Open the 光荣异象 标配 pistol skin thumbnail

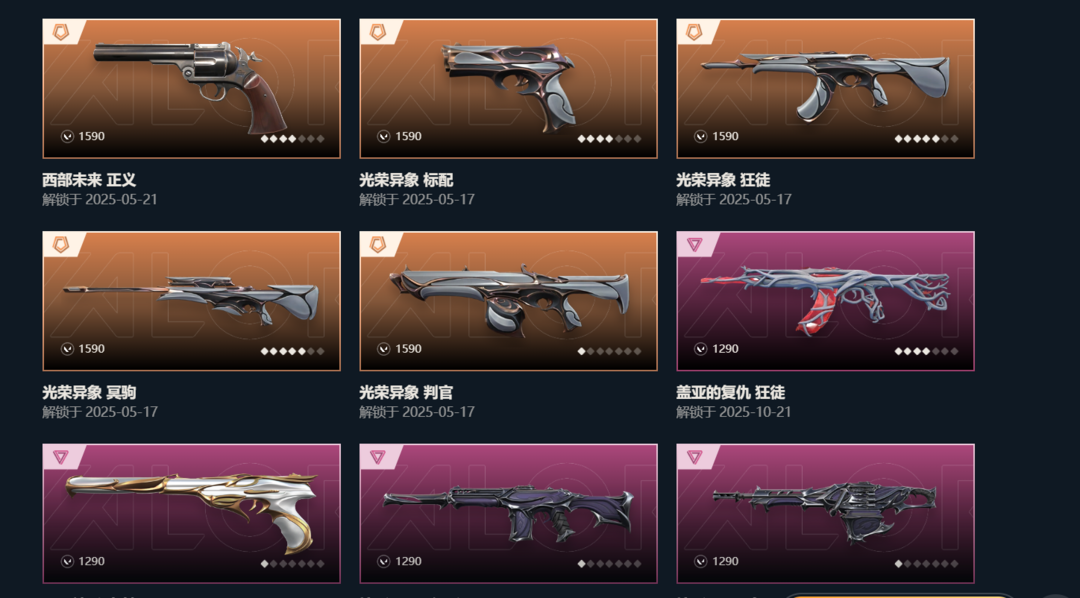tap(508, 88)
